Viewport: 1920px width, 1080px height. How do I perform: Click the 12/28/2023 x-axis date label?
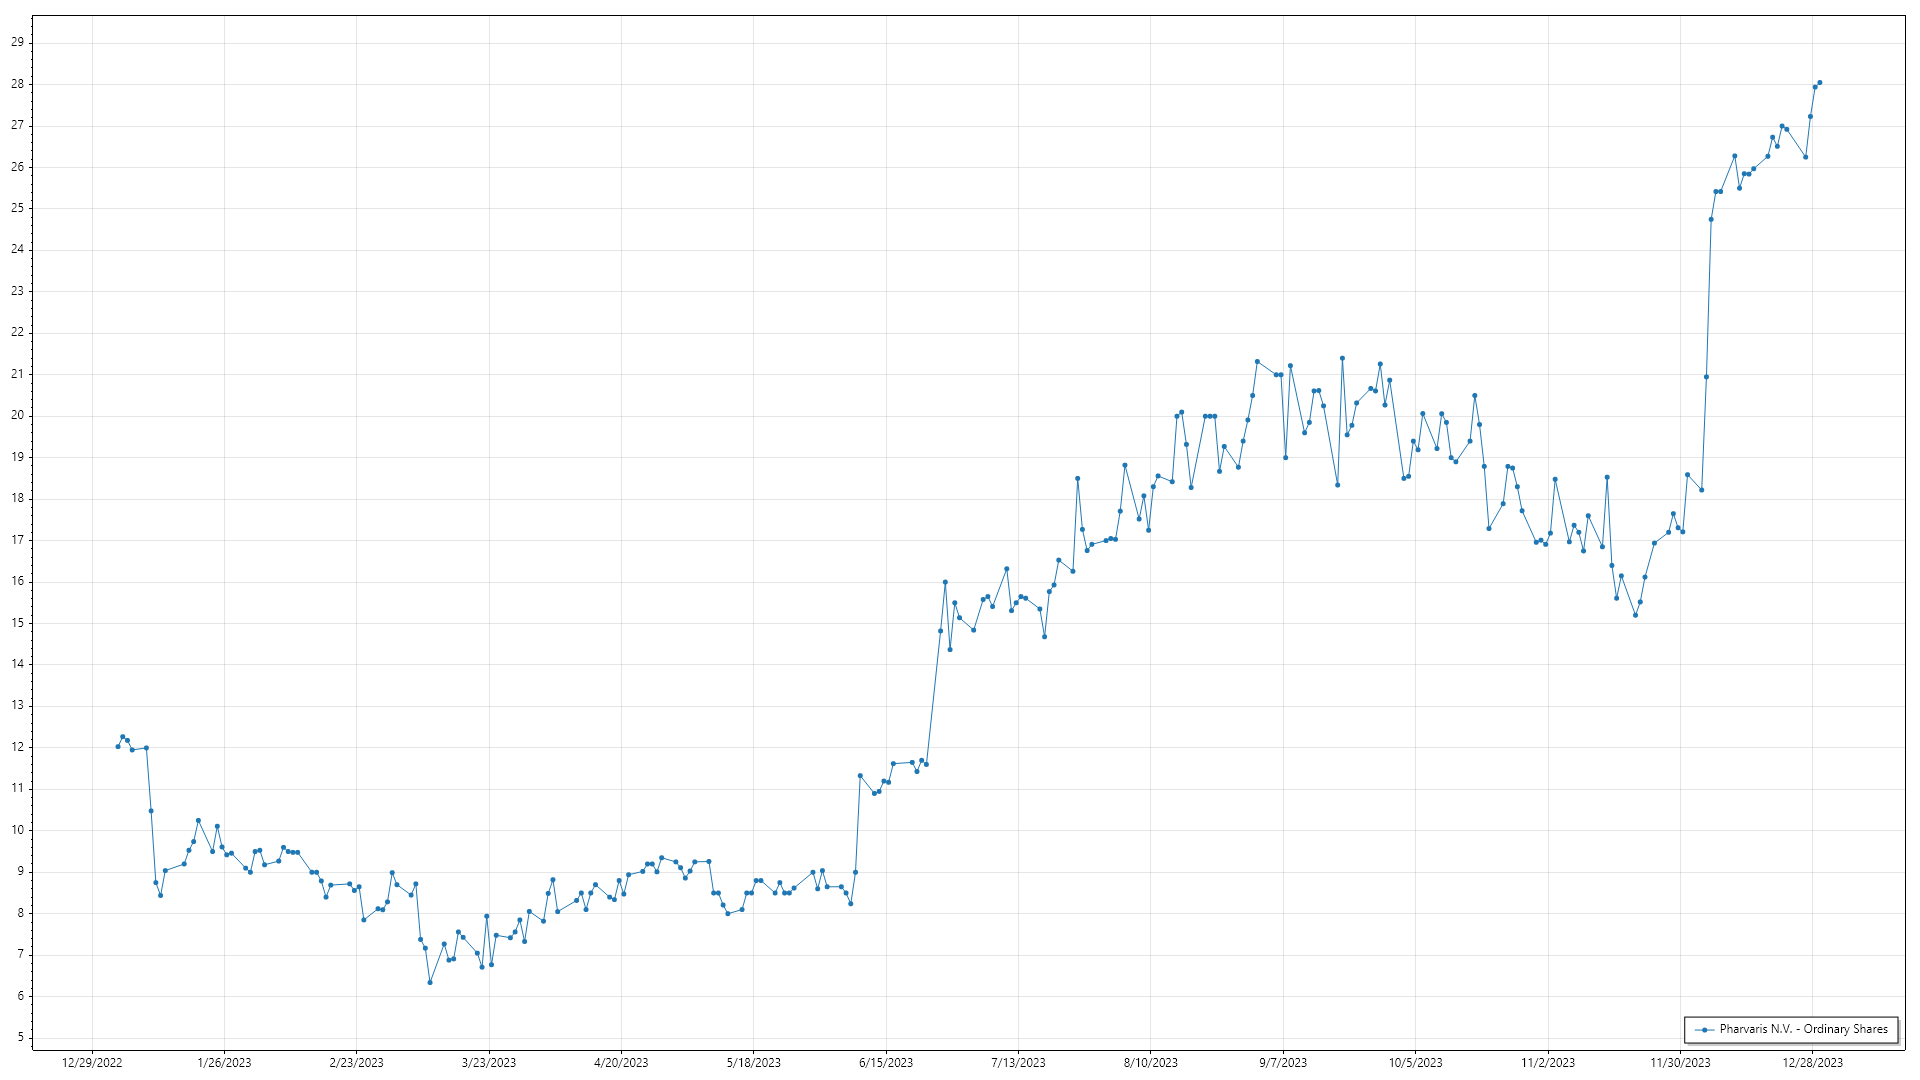pos(1813,1063)
